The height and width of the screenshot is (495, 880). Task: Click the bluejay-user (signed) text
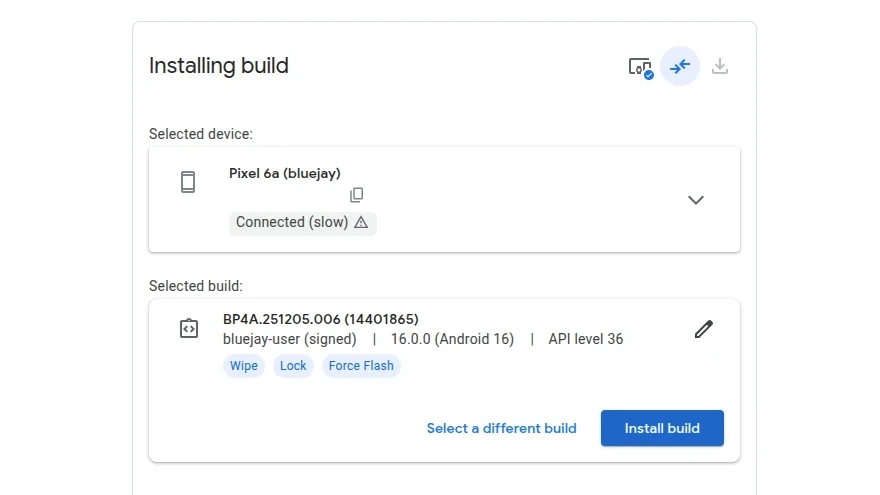tap(289, 339)
